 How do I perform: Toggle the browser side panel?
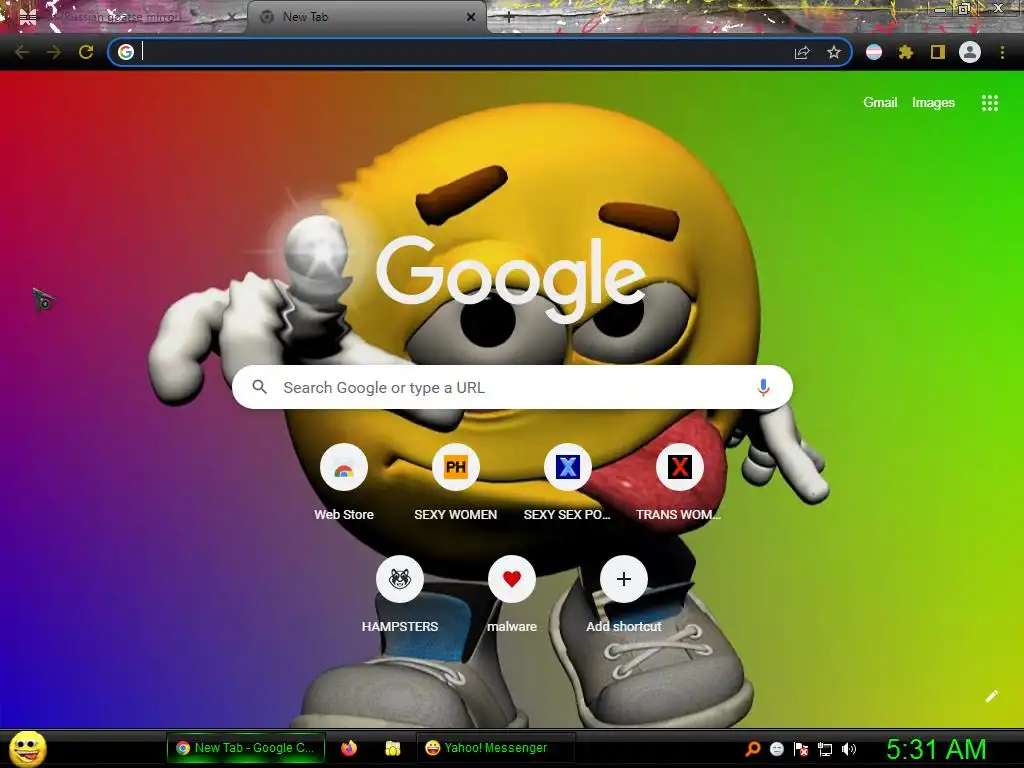coord(938,52)
